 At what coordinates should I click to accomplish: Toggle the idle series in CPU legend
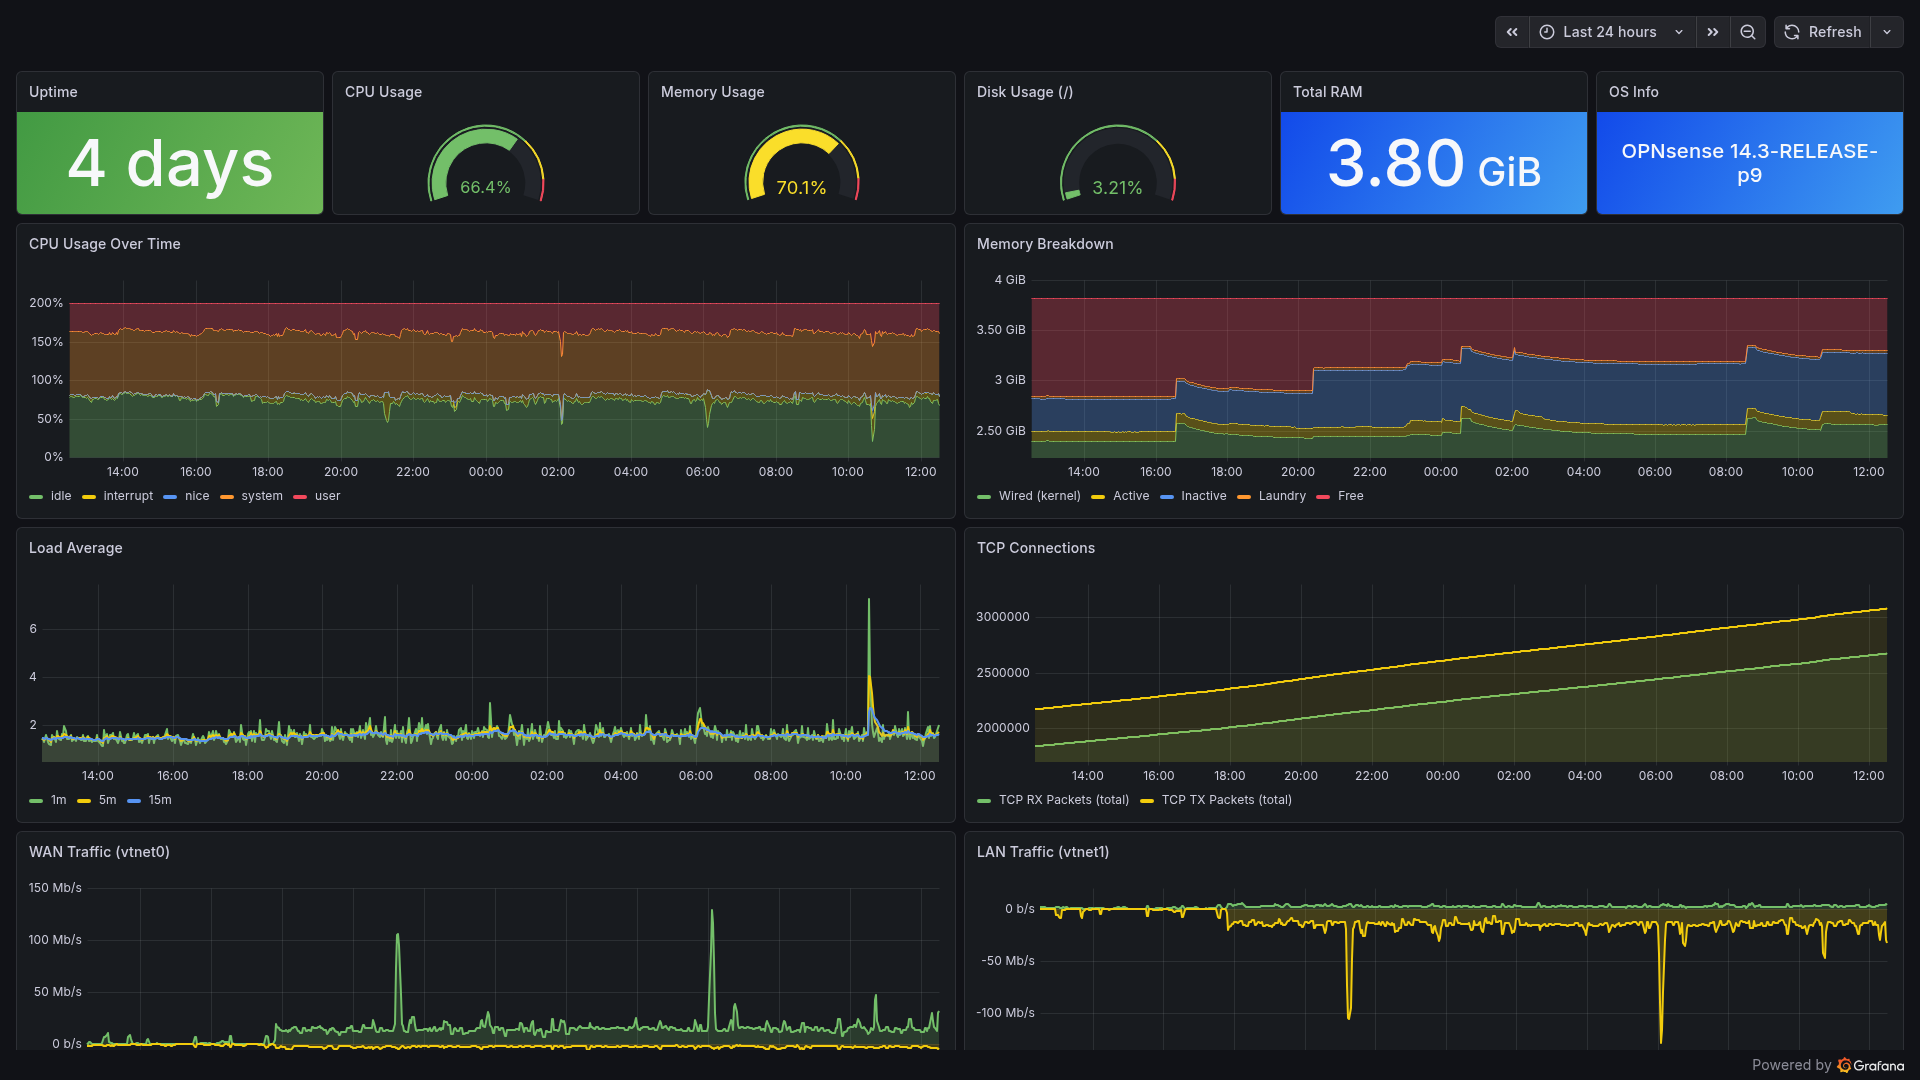tap(61, 496)
